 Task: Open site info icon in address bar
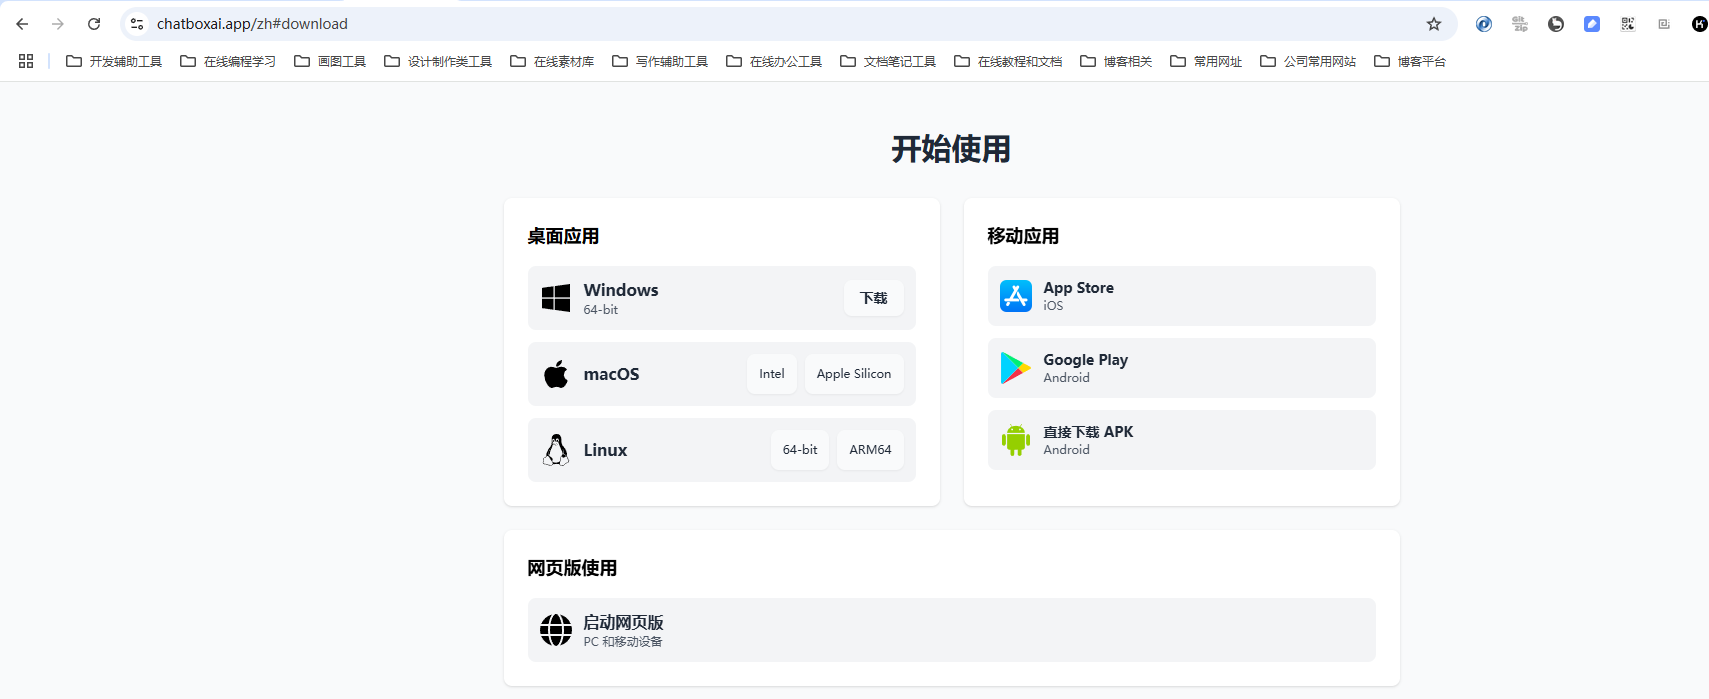pyautogui.click(x=137, y=24)
